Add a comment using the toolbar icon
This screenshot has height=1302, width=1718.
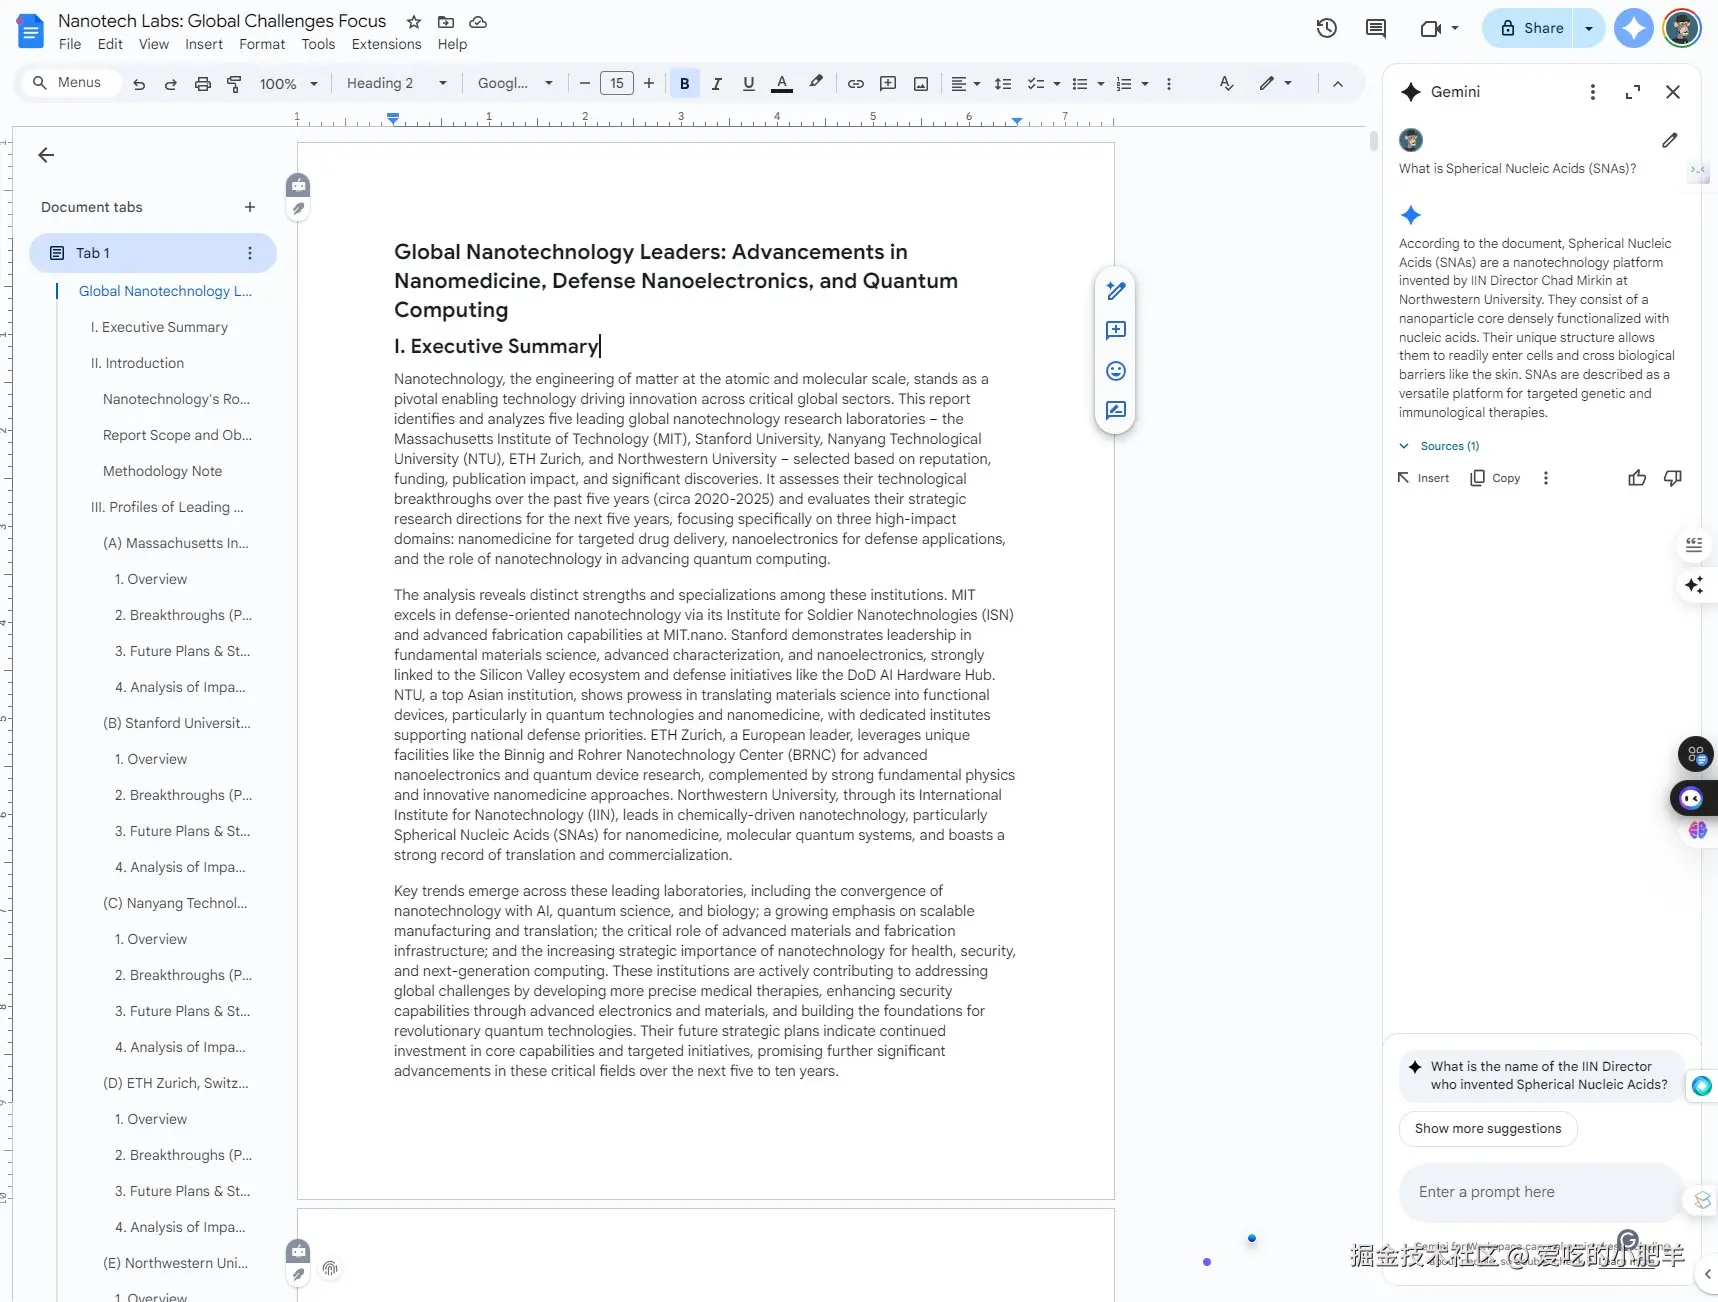pyautogui.click(x=888, y=84)
